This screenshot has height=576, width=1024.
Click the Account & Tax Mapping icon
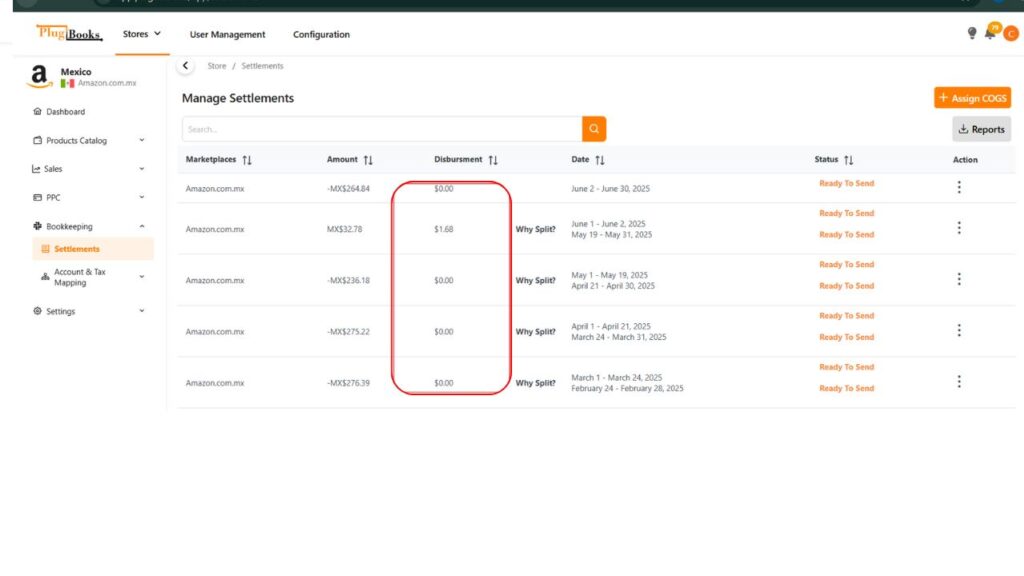click(45, 277)
